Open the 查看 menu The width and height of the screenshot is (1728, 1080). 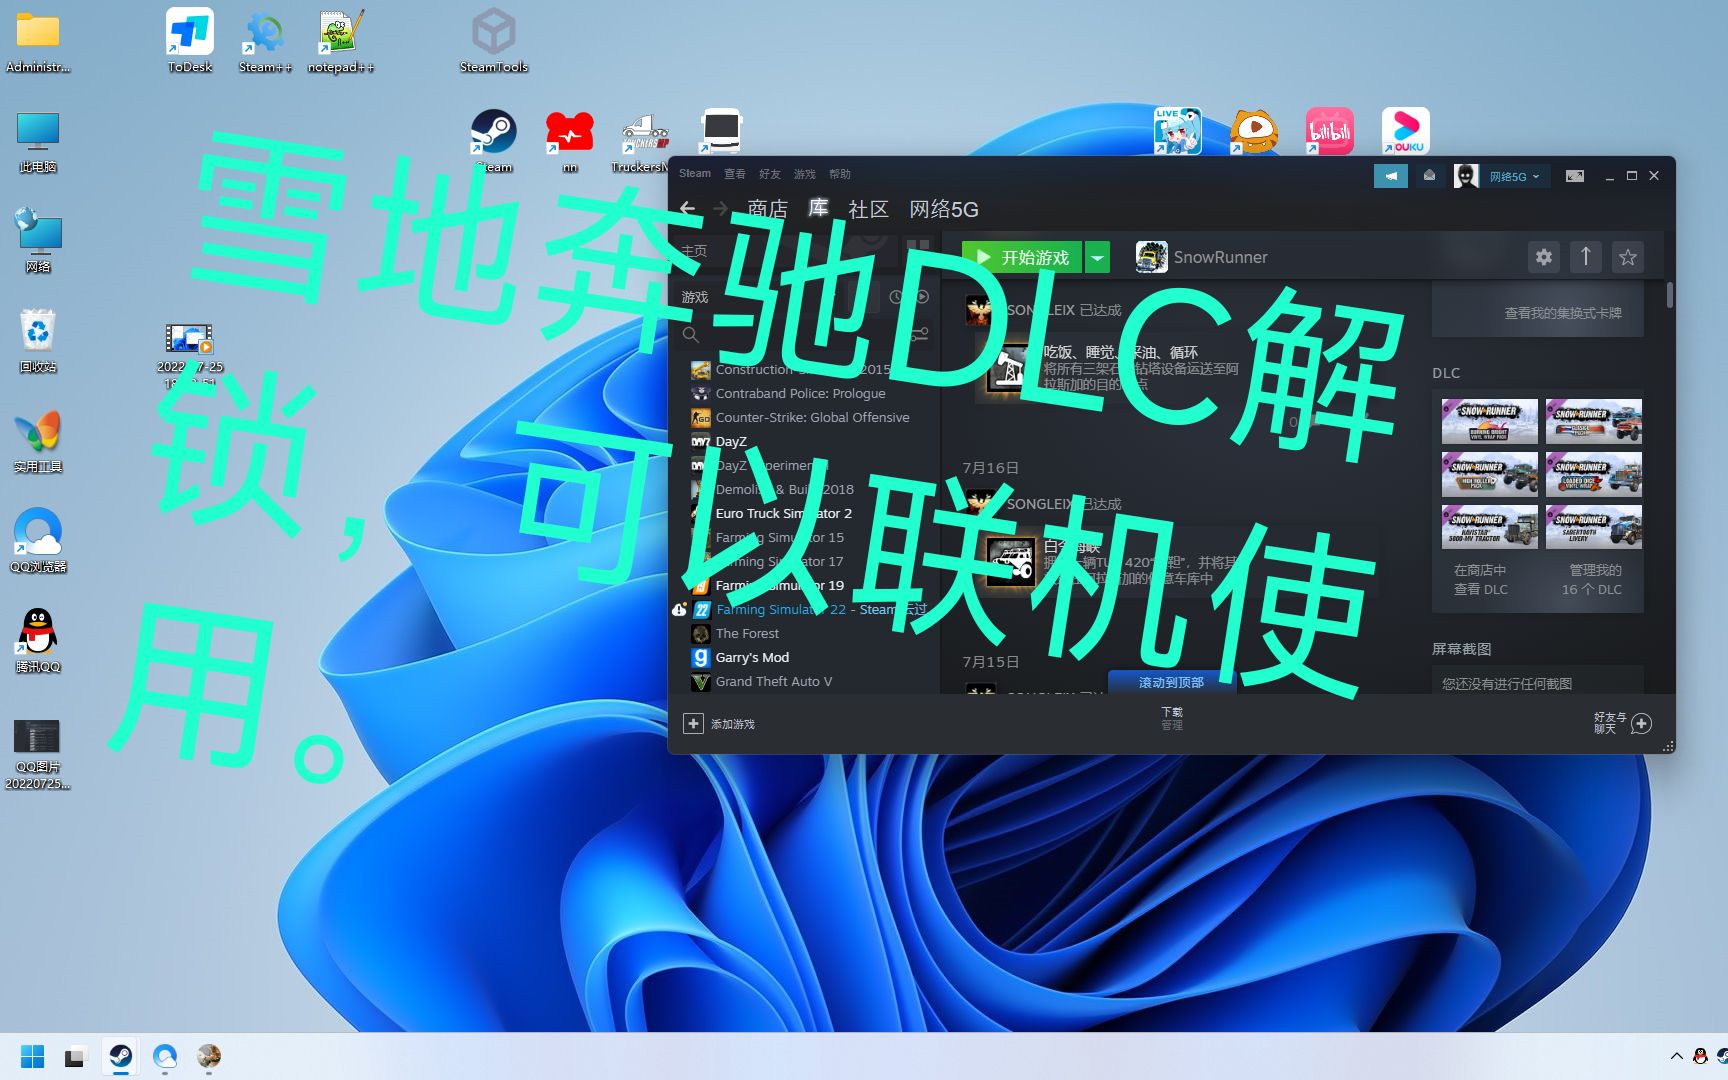coord(735,174)
